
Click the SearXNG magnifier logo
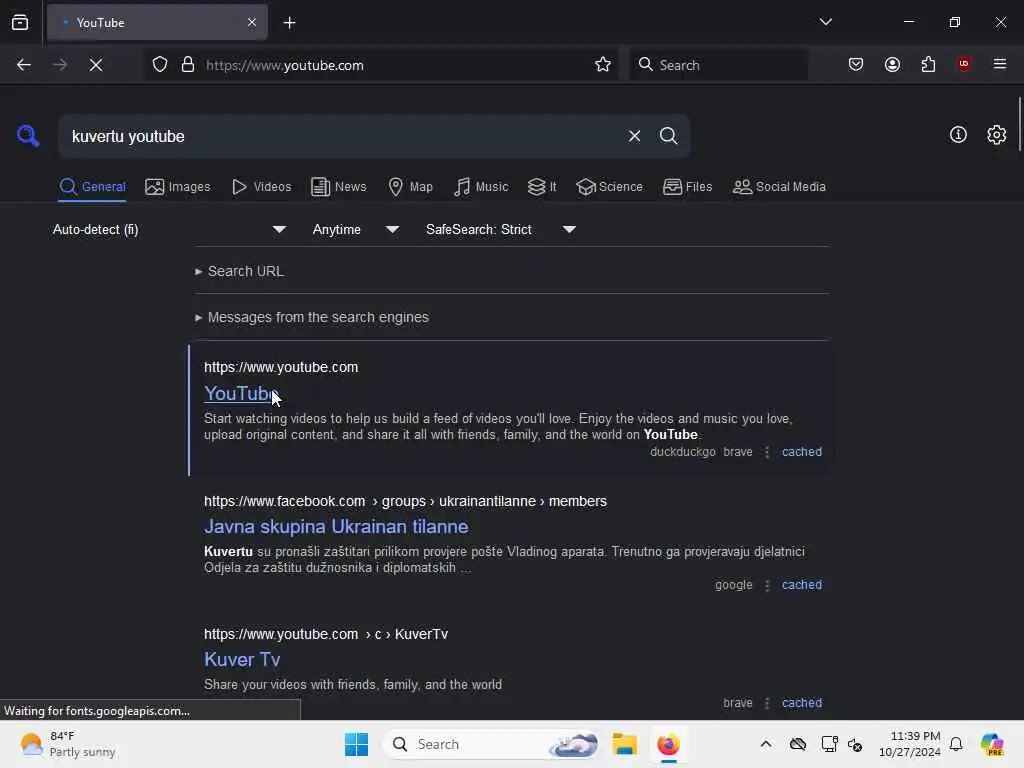tap(28, 136)
